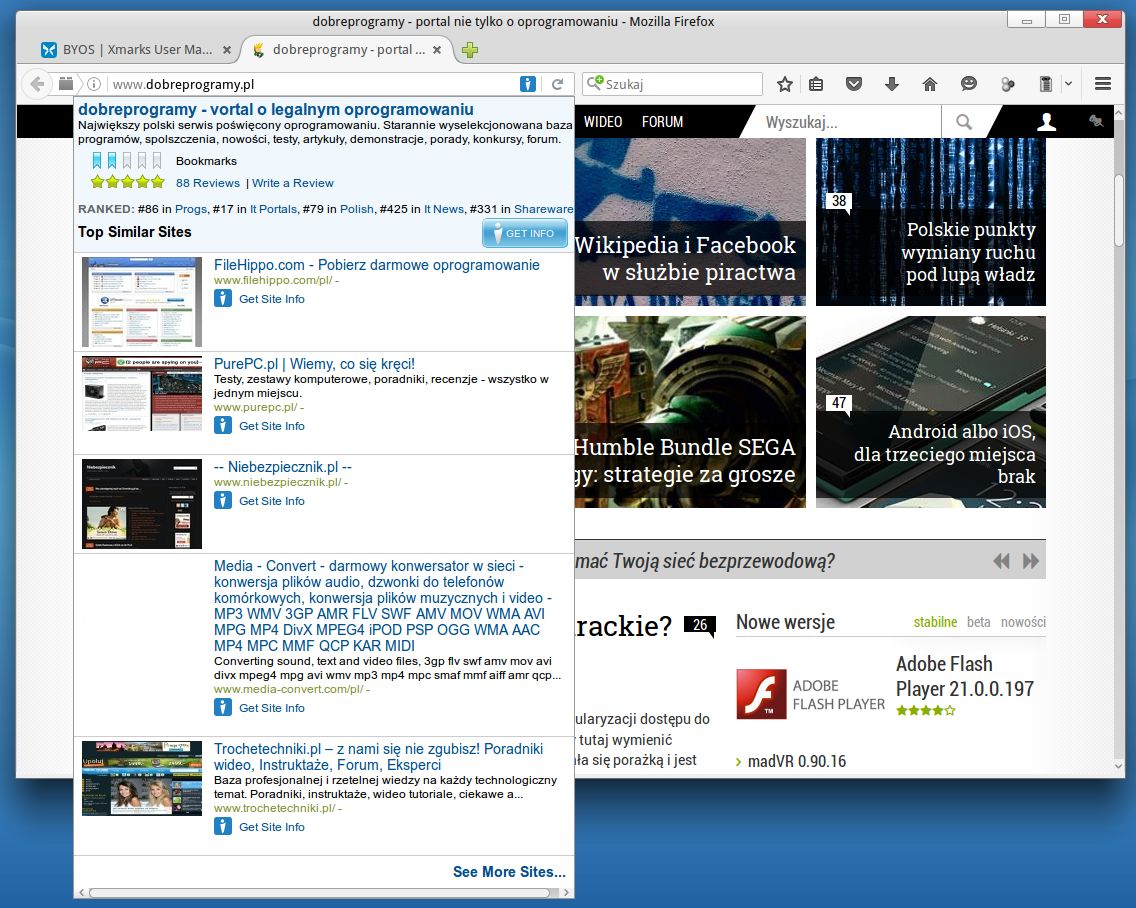Viewport: 1136px width, 908px height.
Task: Close the dobreprogramy tab
Action: coord(437,50)
